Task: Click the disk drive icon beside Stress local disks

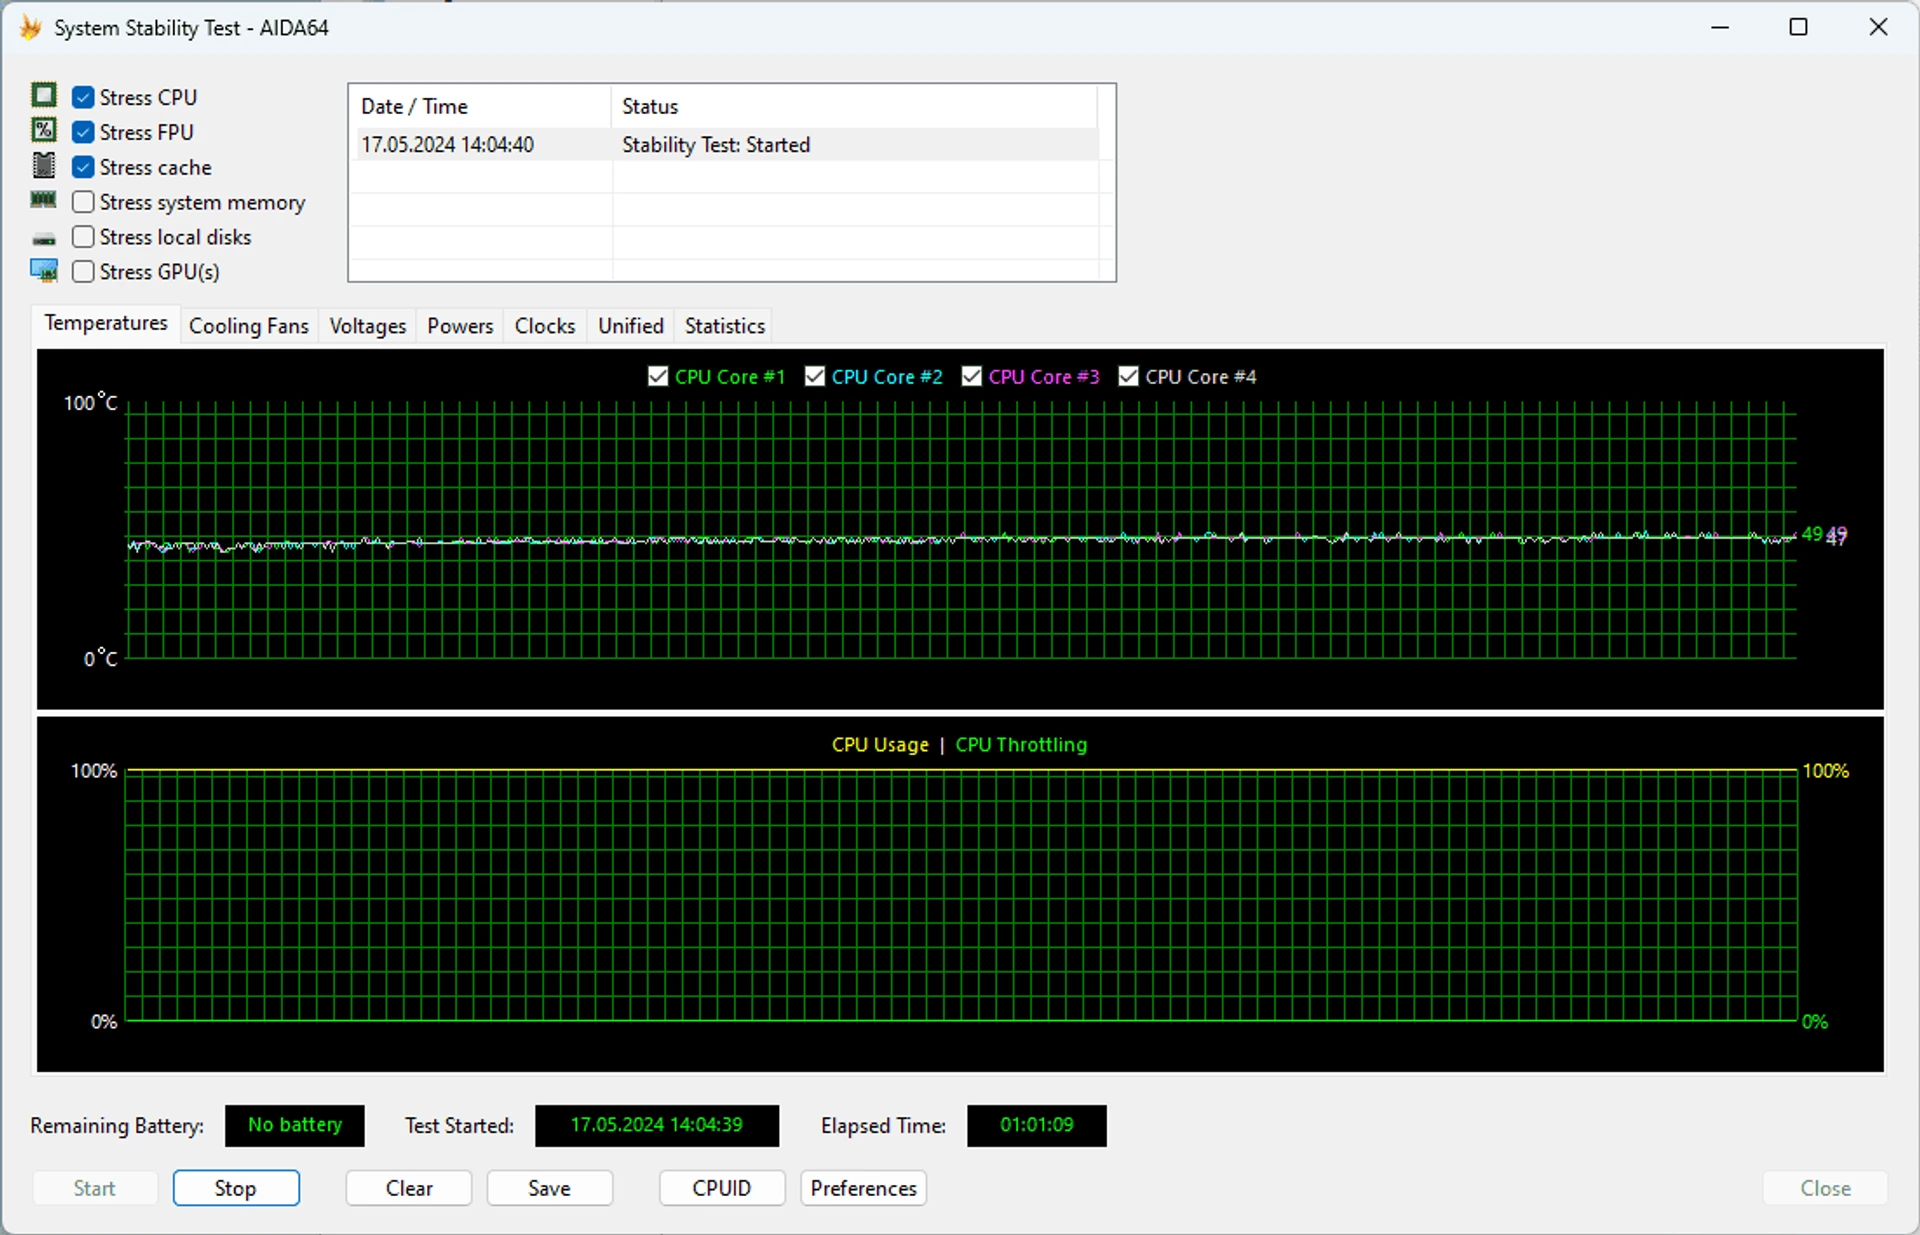Action: 44,239
